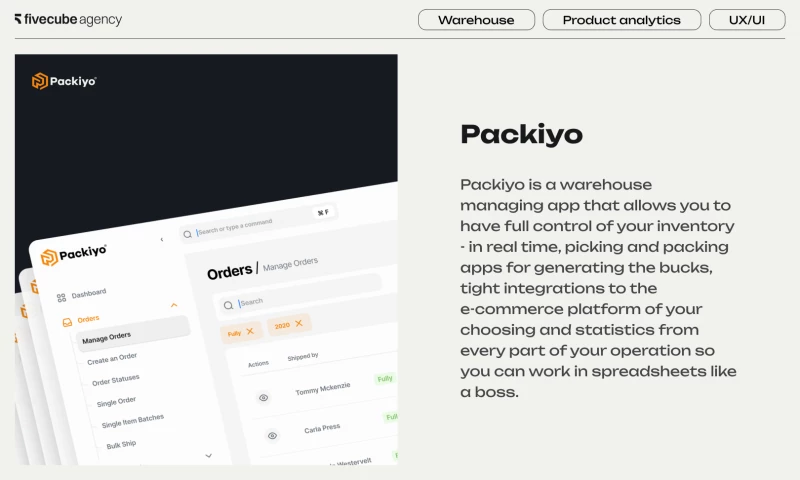
Task: View the Carla Press order with the eye icon
Action: point(272,436)
